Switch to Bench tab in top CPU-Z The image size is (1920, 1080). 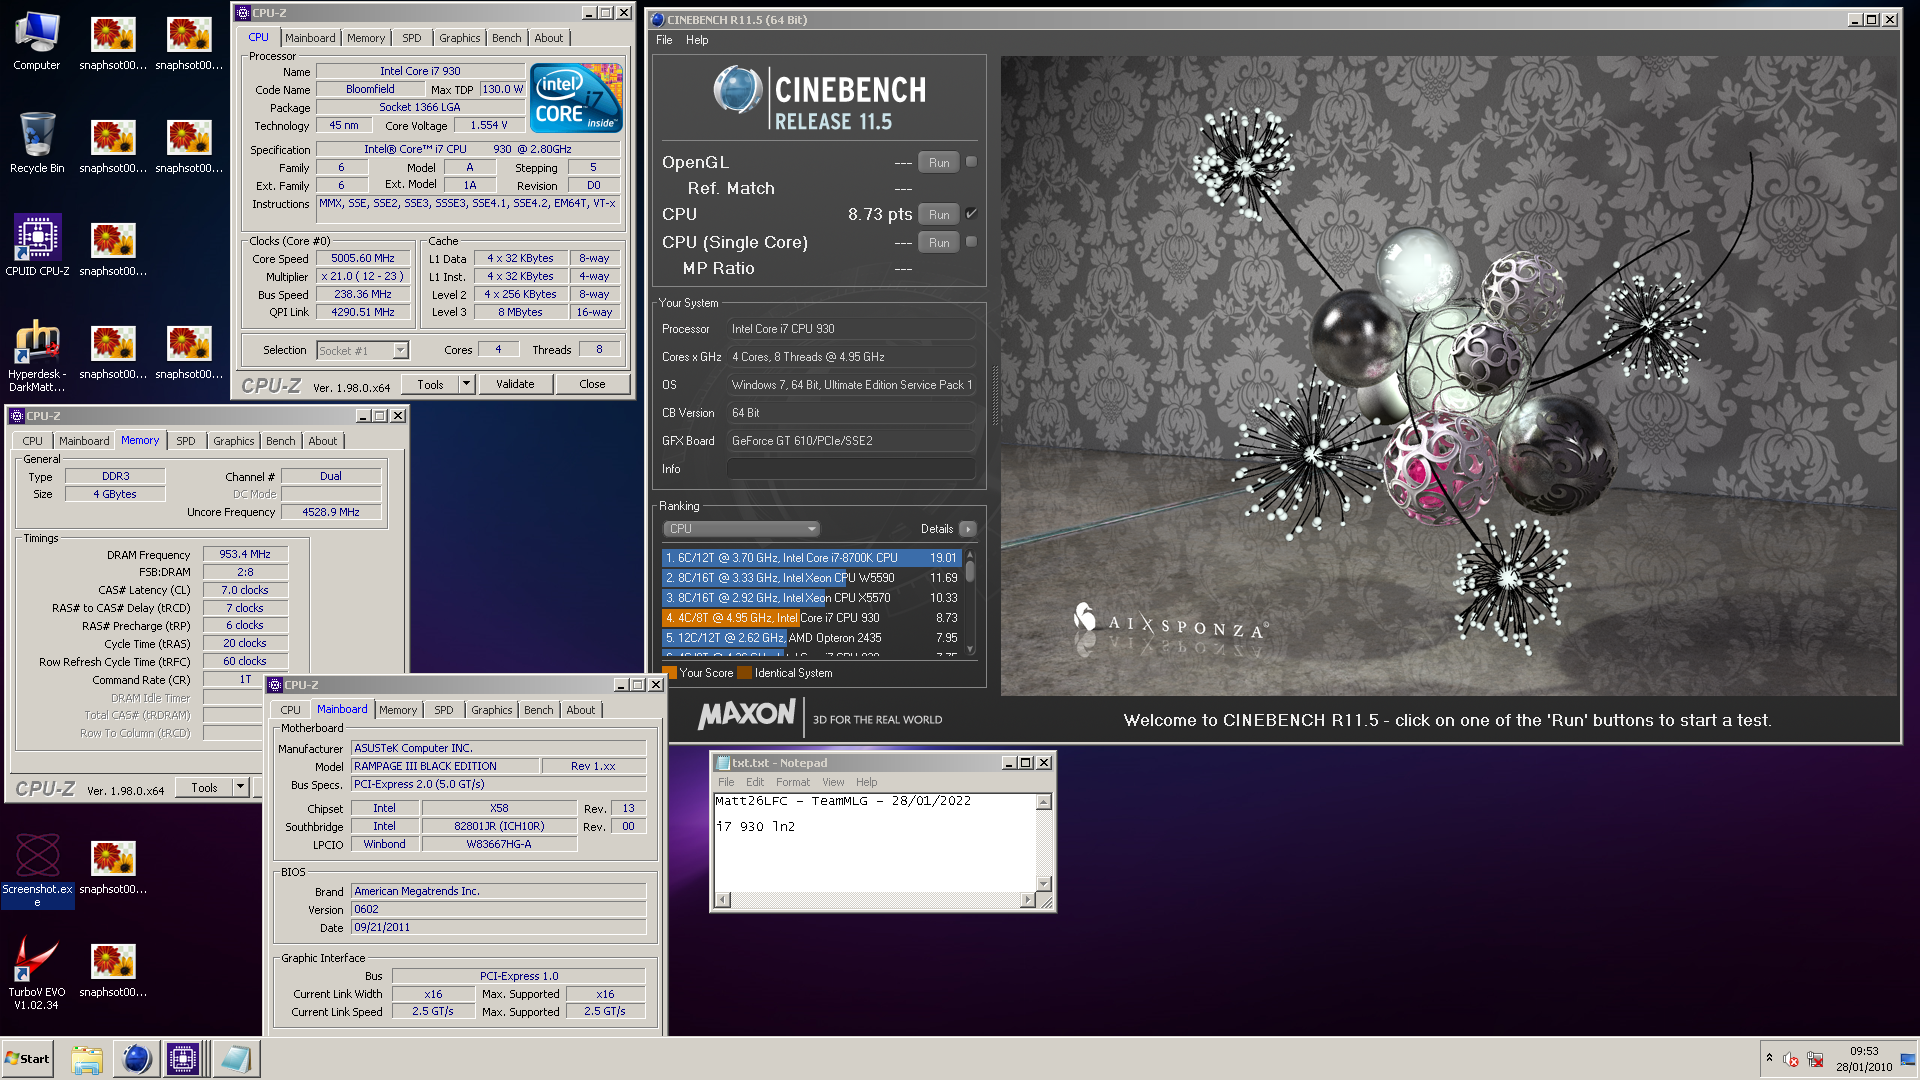pos(507,38)
